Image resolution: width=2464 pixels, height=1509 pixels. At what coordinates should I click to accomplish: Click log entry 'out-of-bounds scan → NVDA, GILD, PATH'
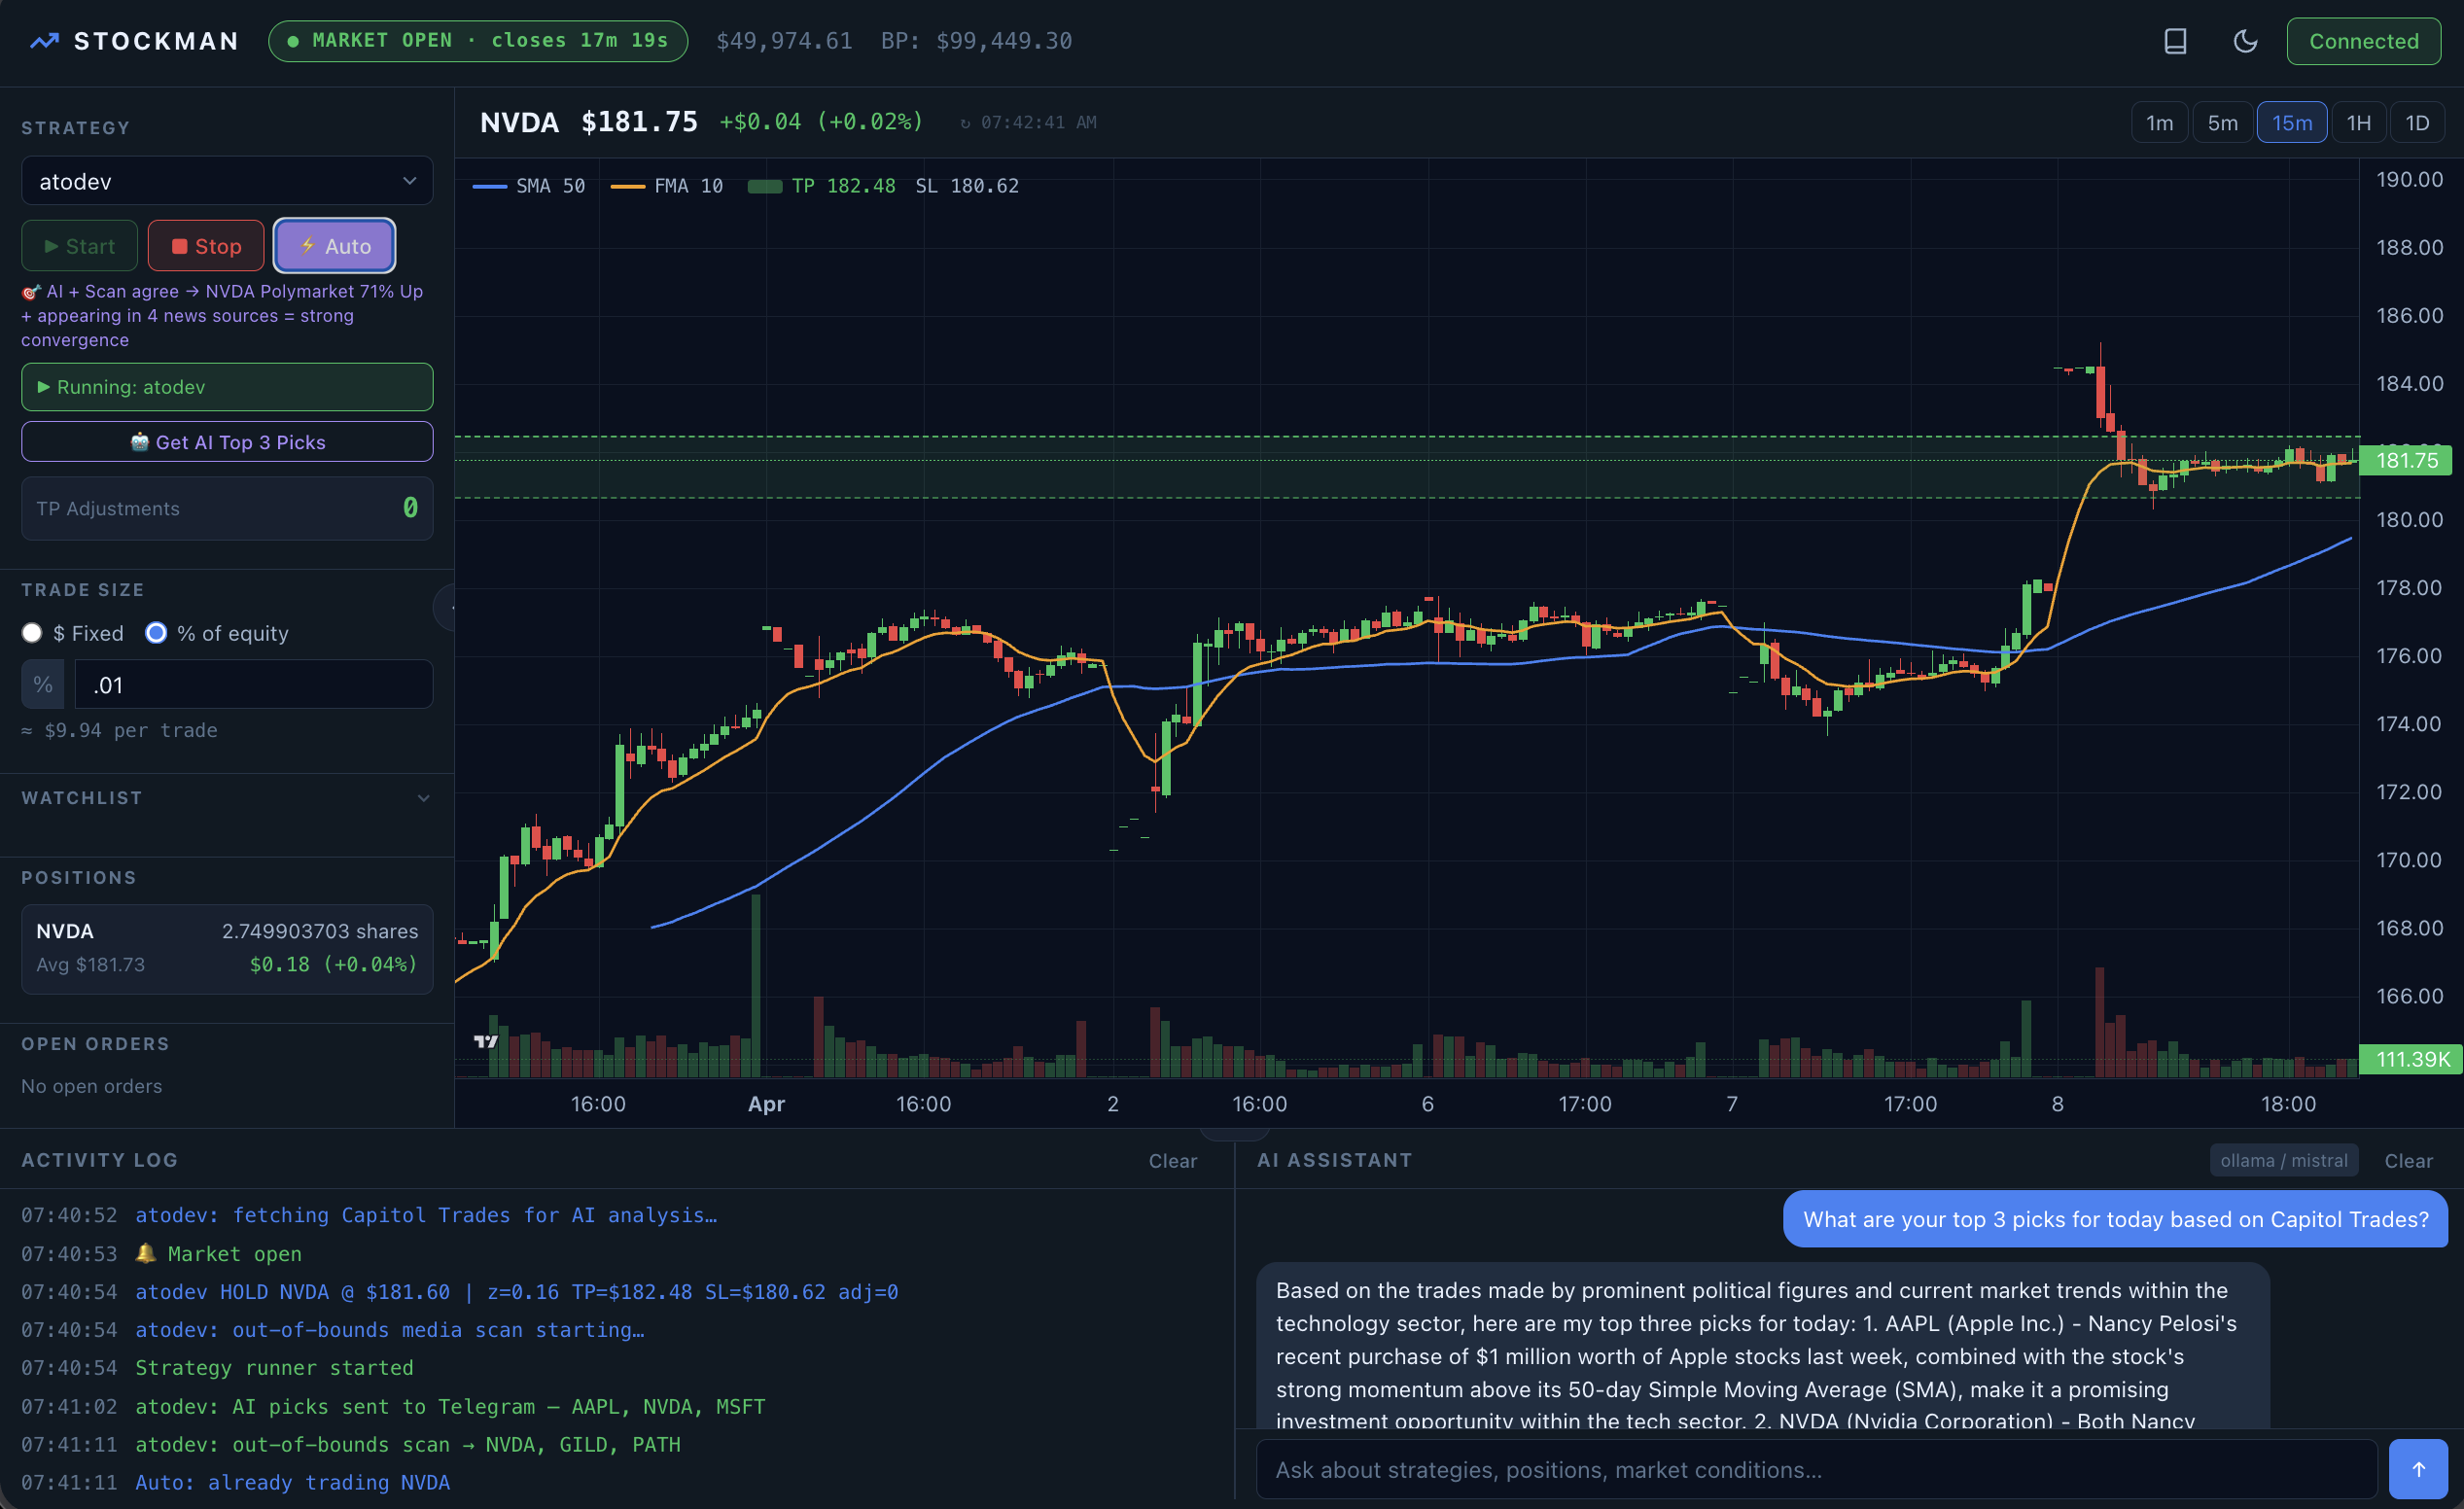(x=407, y=1444)
